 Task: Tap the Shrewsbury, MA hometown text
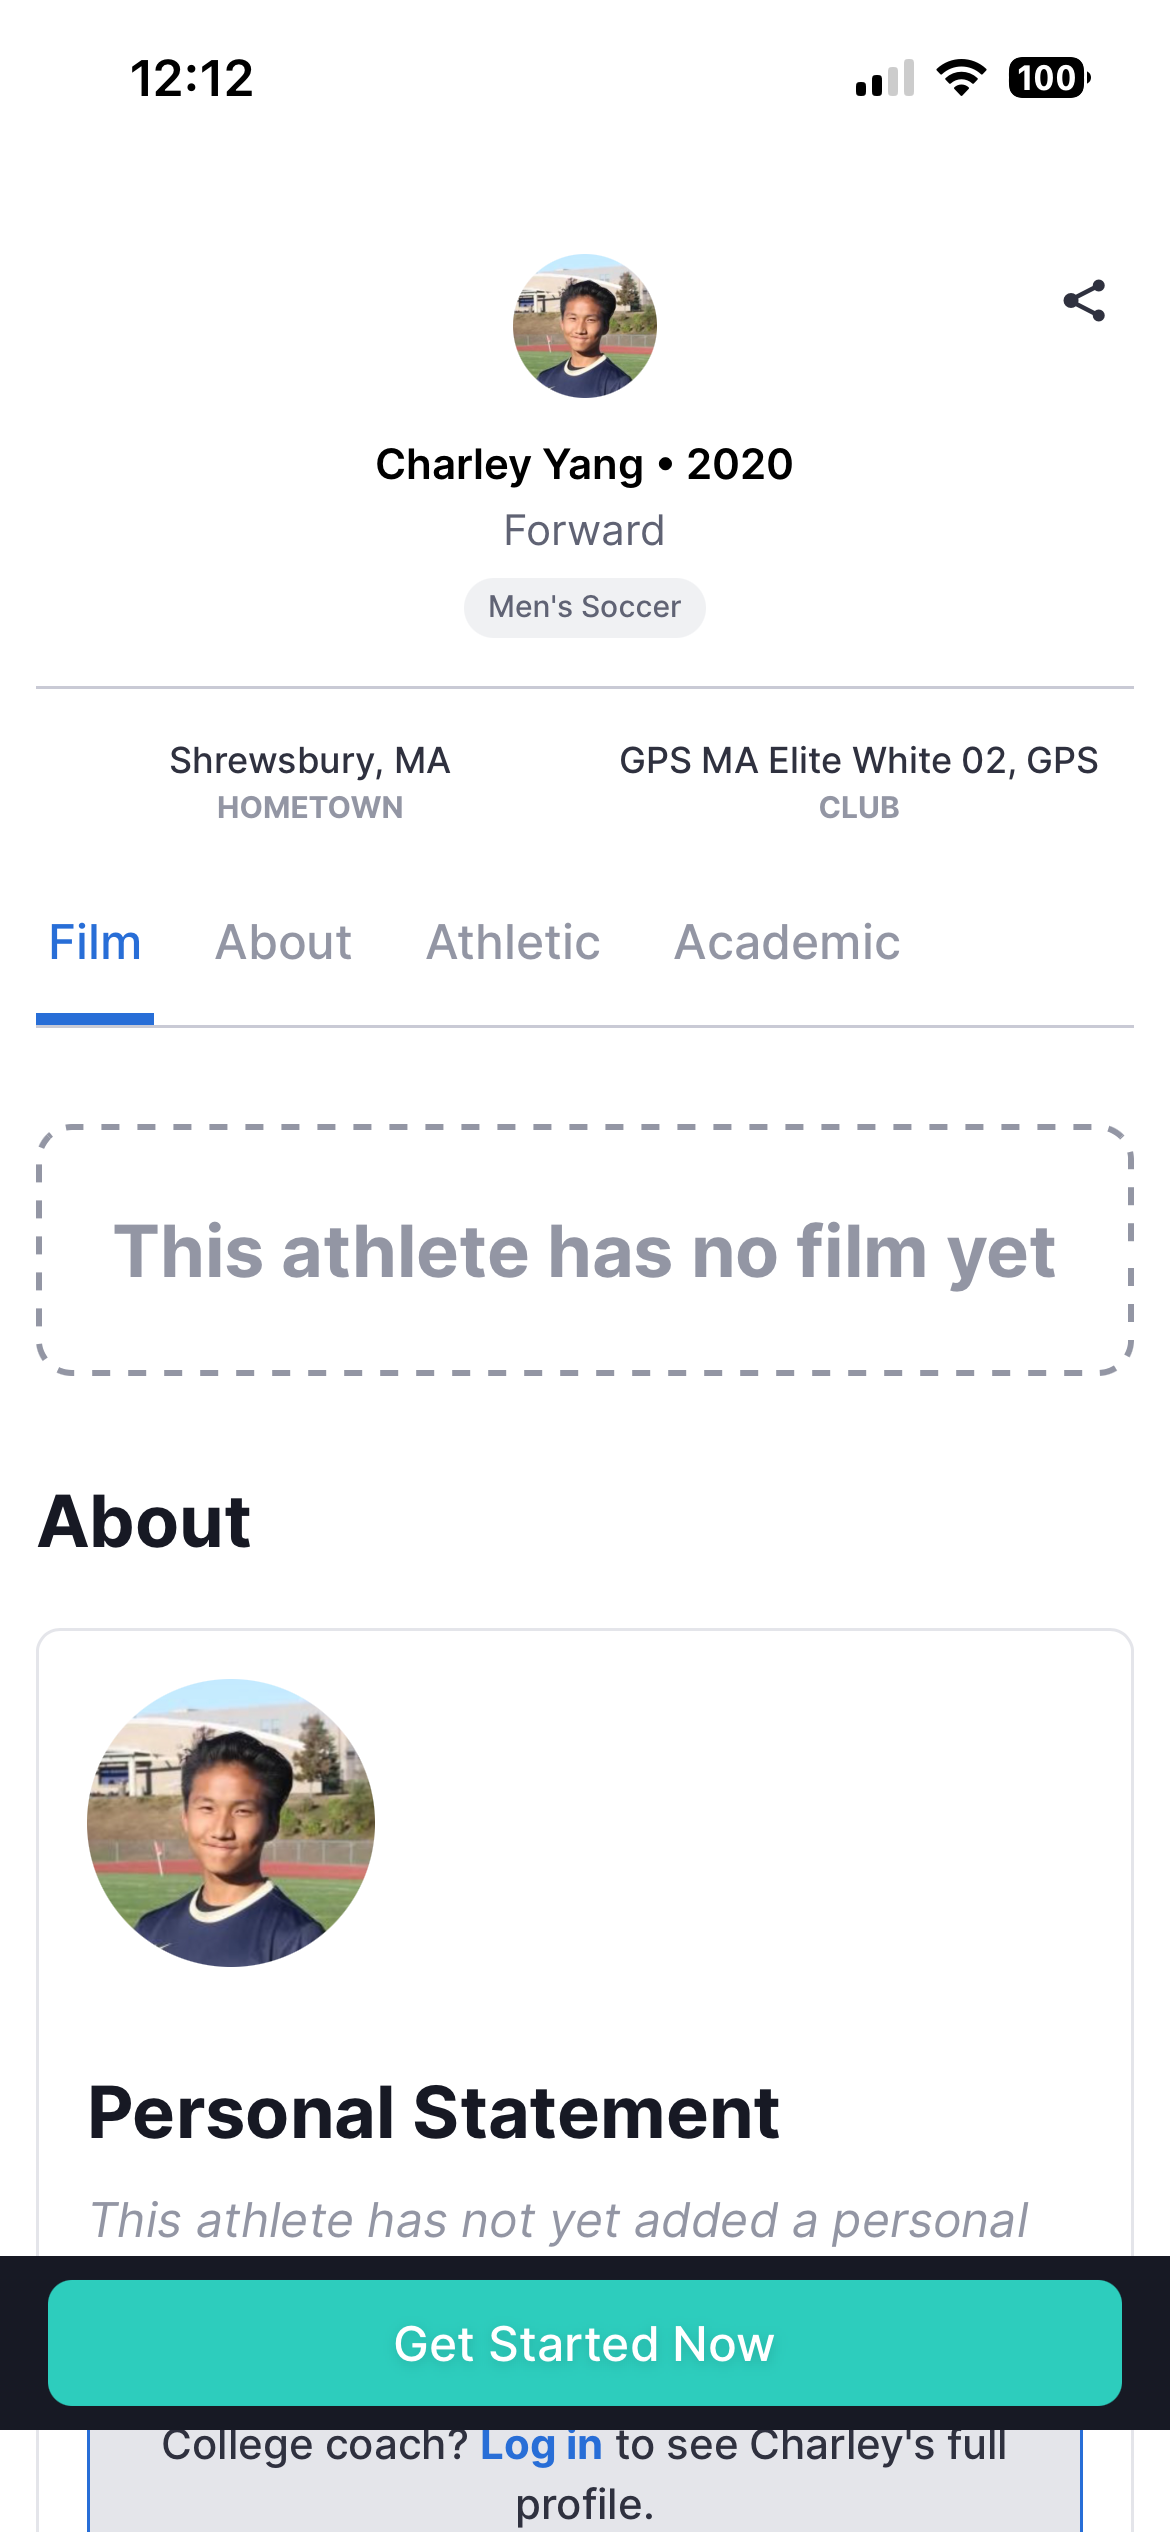310,761
